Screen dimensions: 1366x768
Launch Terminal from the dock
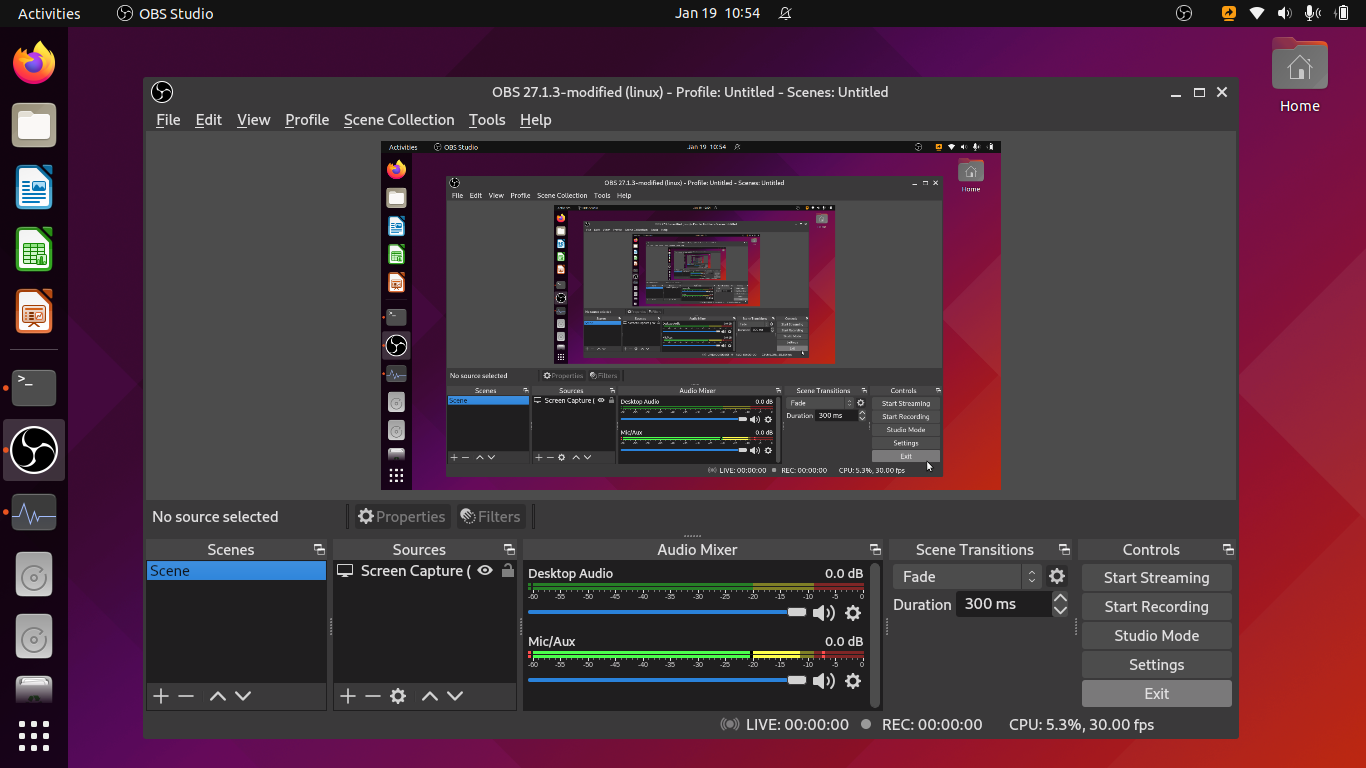point(34,388)
